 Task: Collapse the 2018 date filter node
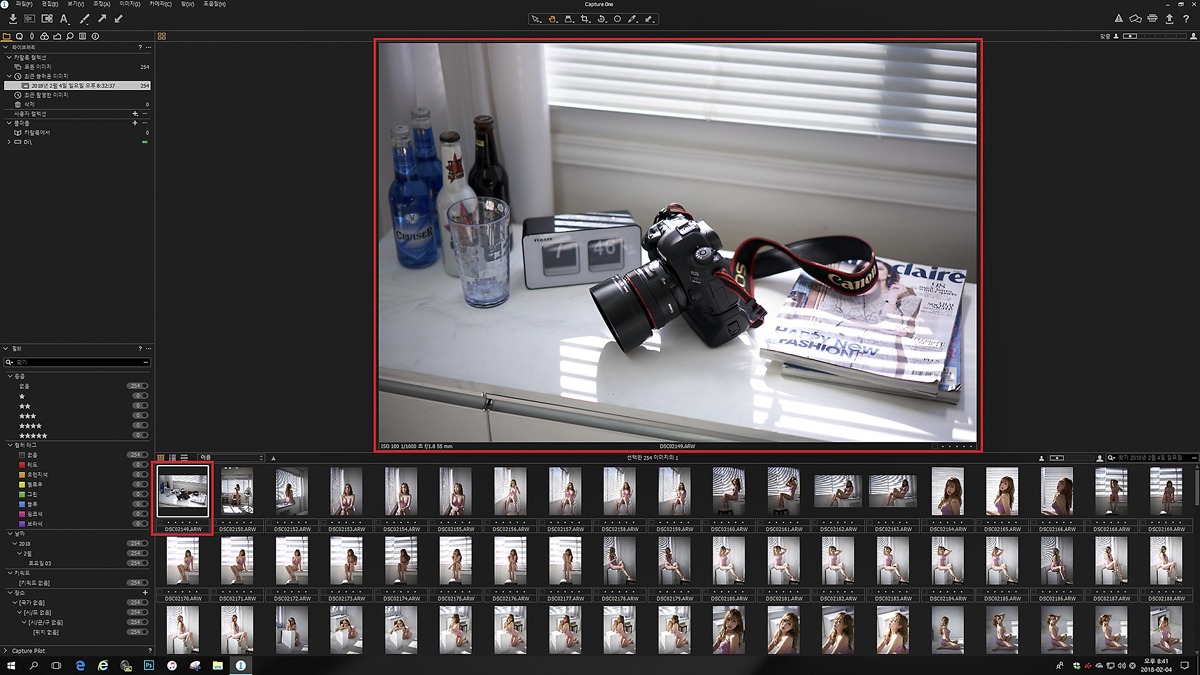click(13, 544)
